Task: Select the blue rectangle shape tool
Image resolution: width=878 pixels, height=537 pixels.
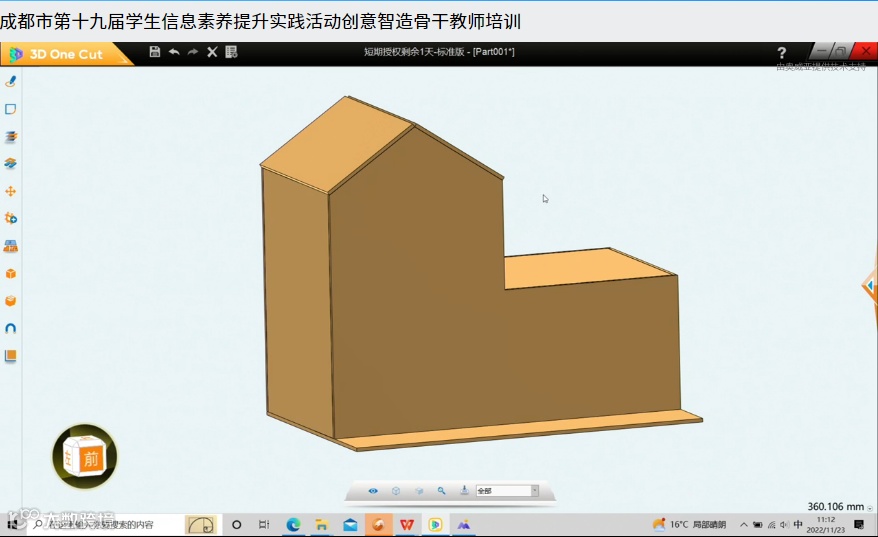Action: pos(10,109)
